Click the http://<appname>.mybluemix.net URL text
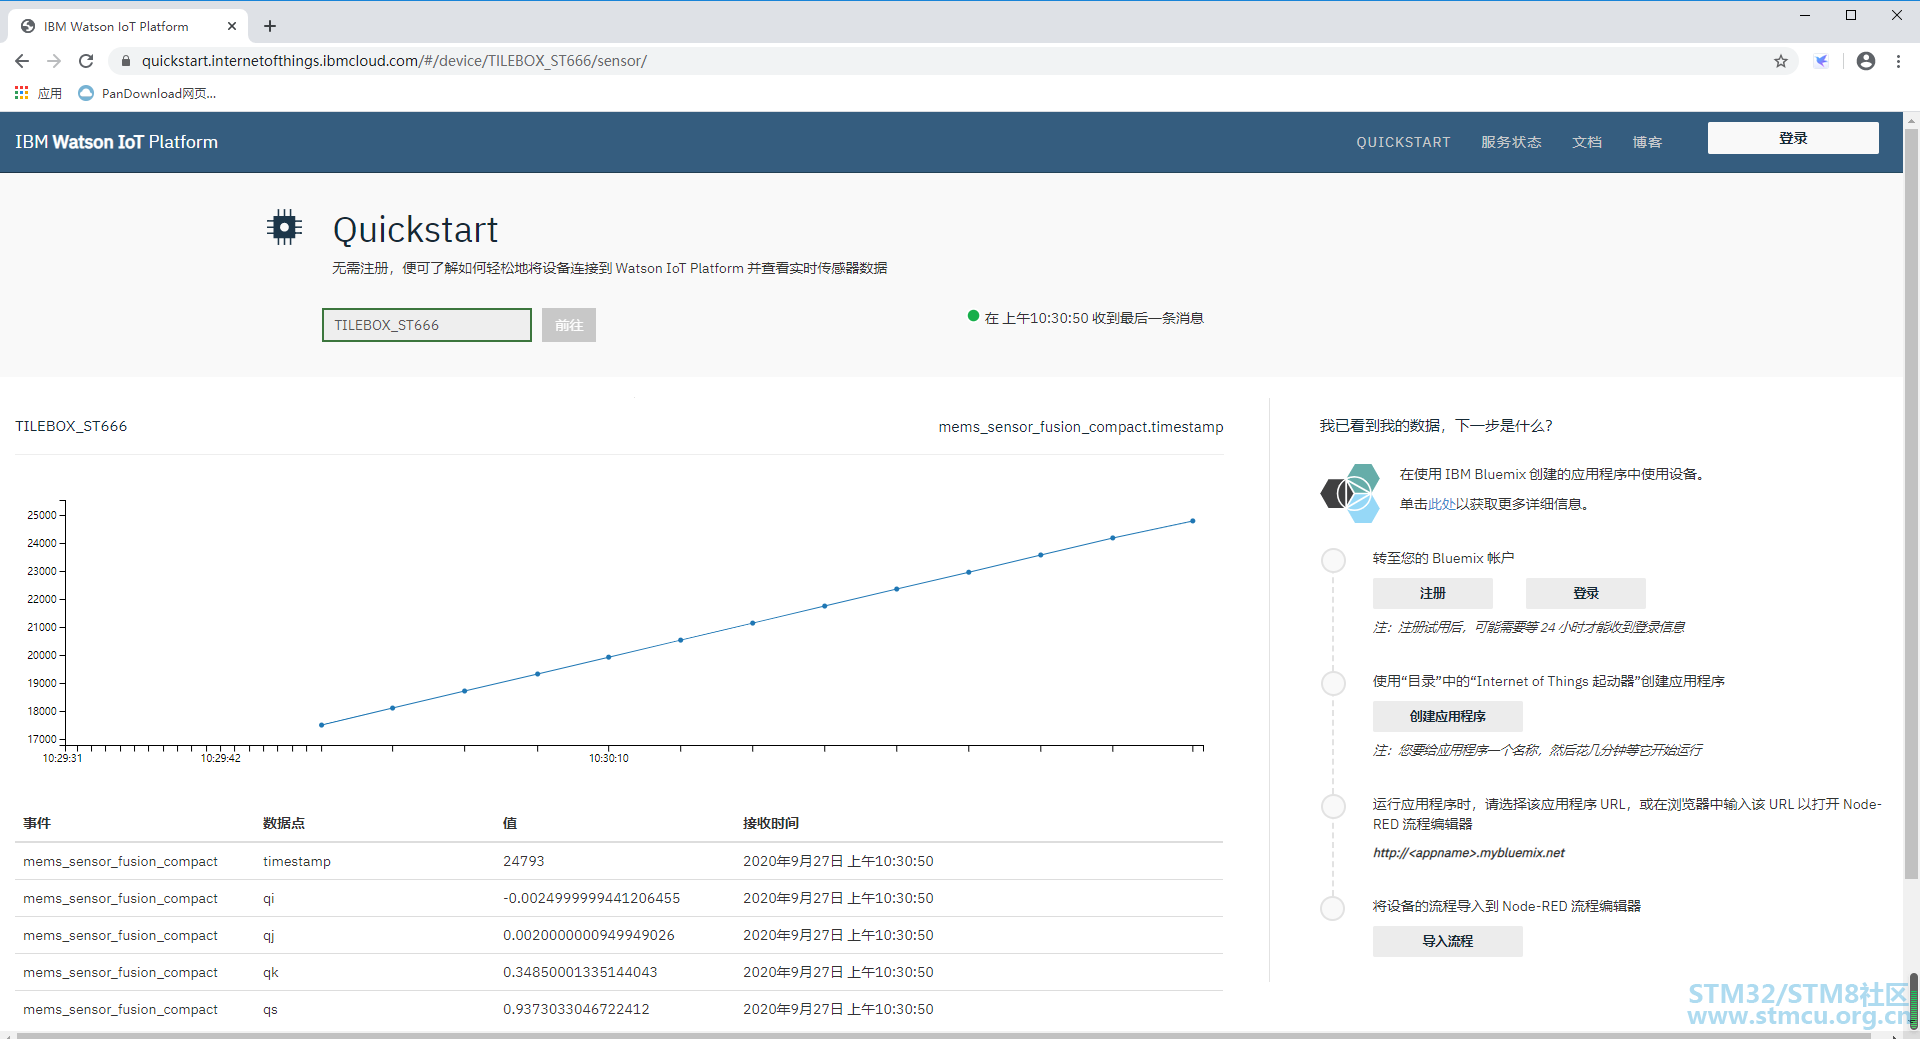The height and width of the screenshot is (1039, 1920). click(1468, 853)
